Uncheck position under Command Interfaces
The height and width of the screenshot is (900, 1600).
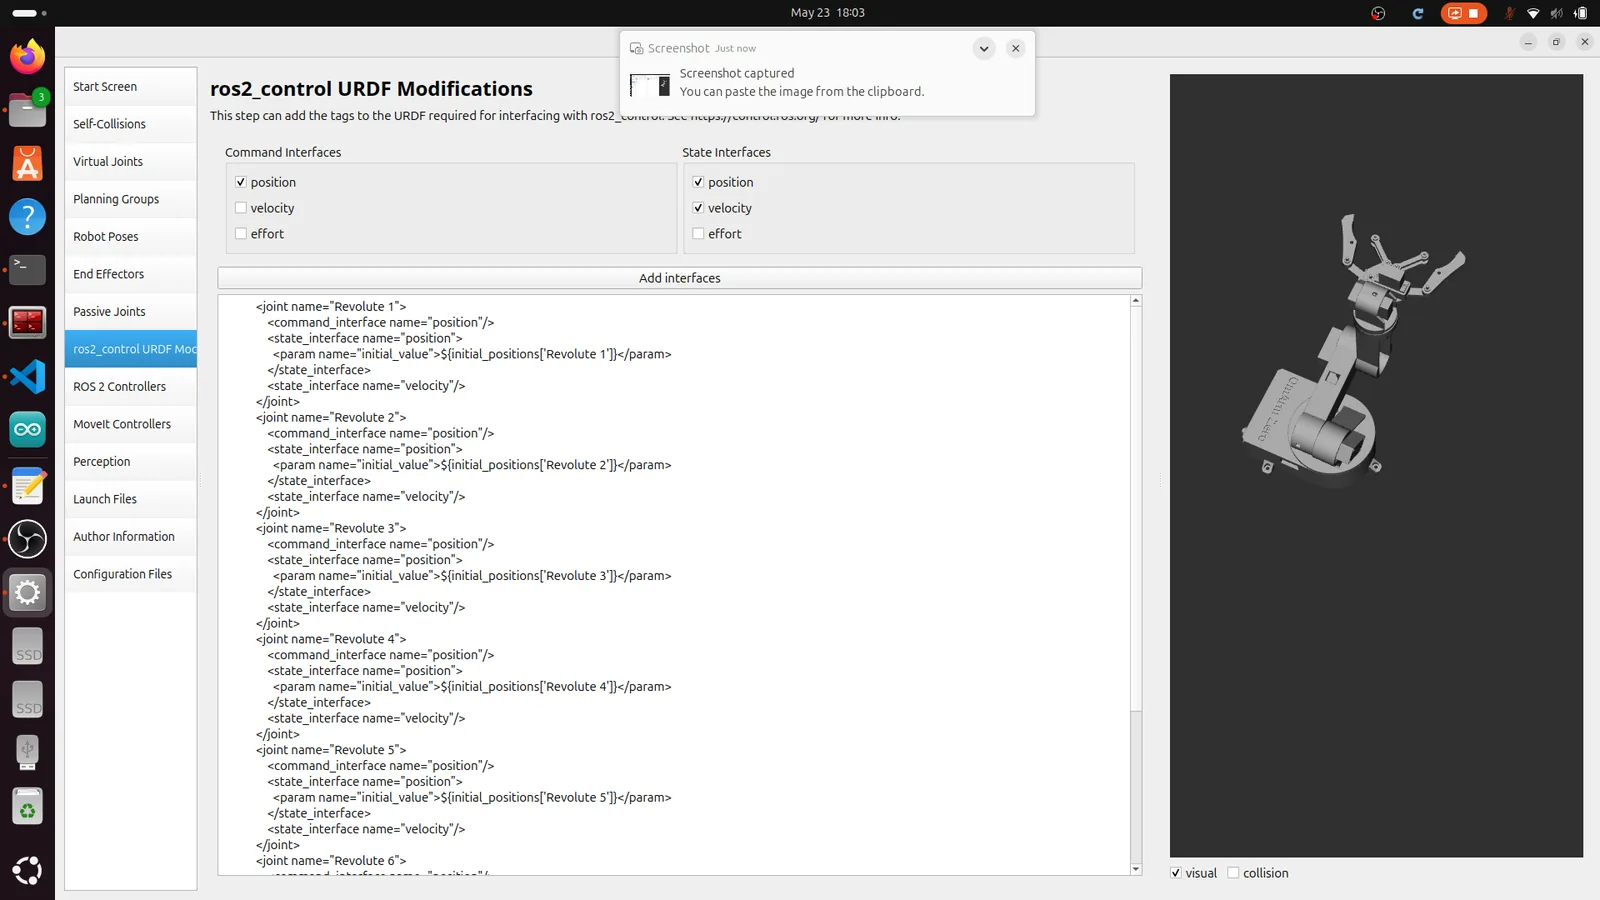click(241, 182)
